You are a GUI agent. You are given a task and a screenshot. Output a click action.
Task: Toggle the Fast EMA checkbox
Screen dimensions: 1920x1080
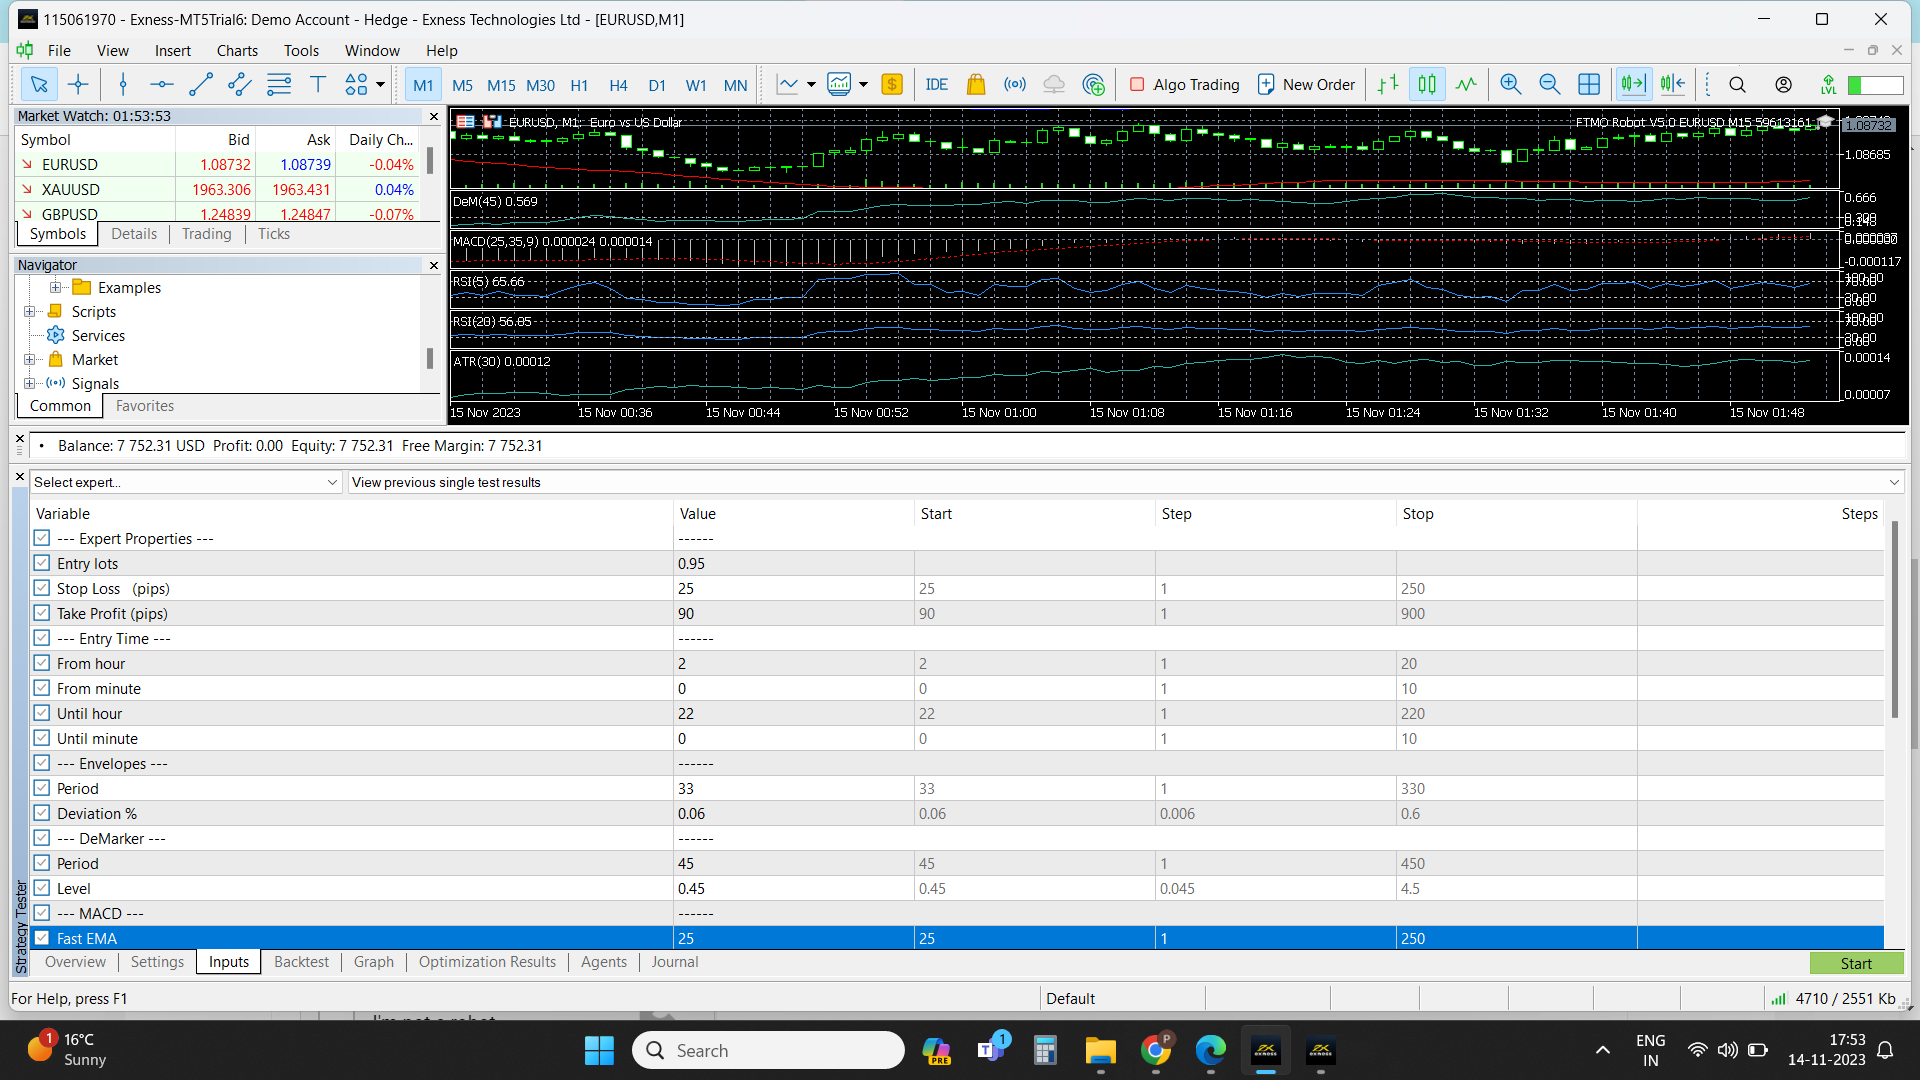pyautogui.click(x=42, y=938)
